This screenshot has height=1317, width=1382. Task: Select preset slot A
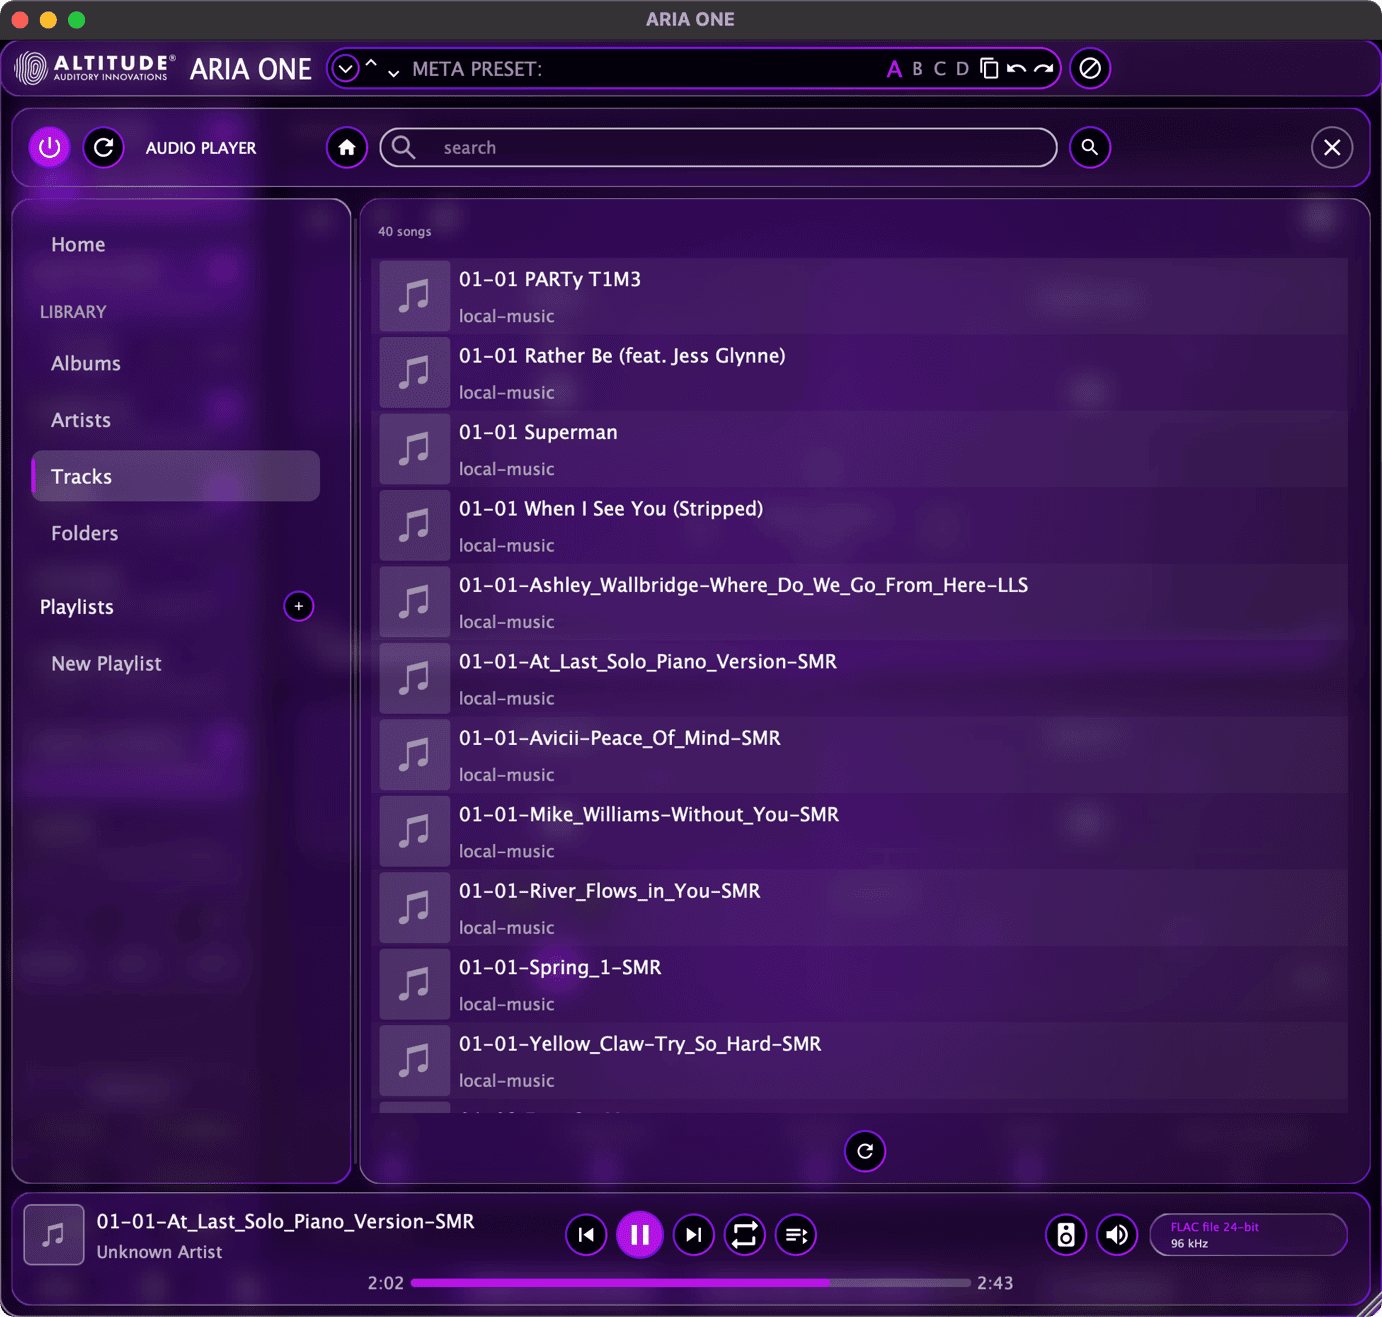(894, 69)
